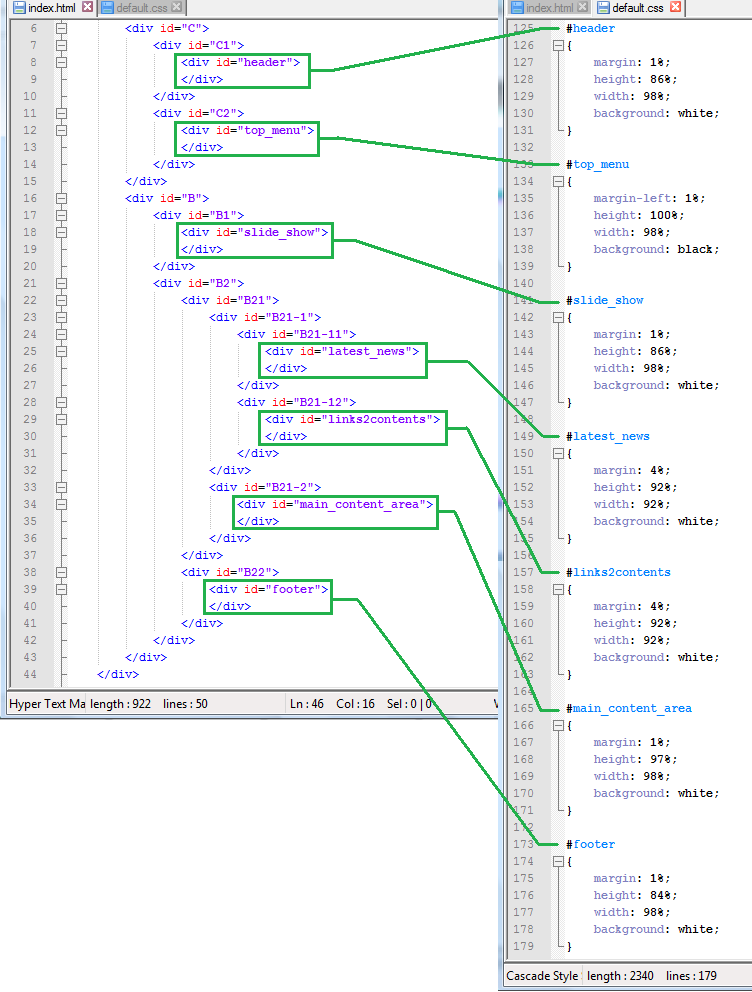Image resolution: width=752 pixels, height=992 pixels.
Task: Fold the #header CSS rule at line 126
Action: pyautogui.click(x=558, y=46)
